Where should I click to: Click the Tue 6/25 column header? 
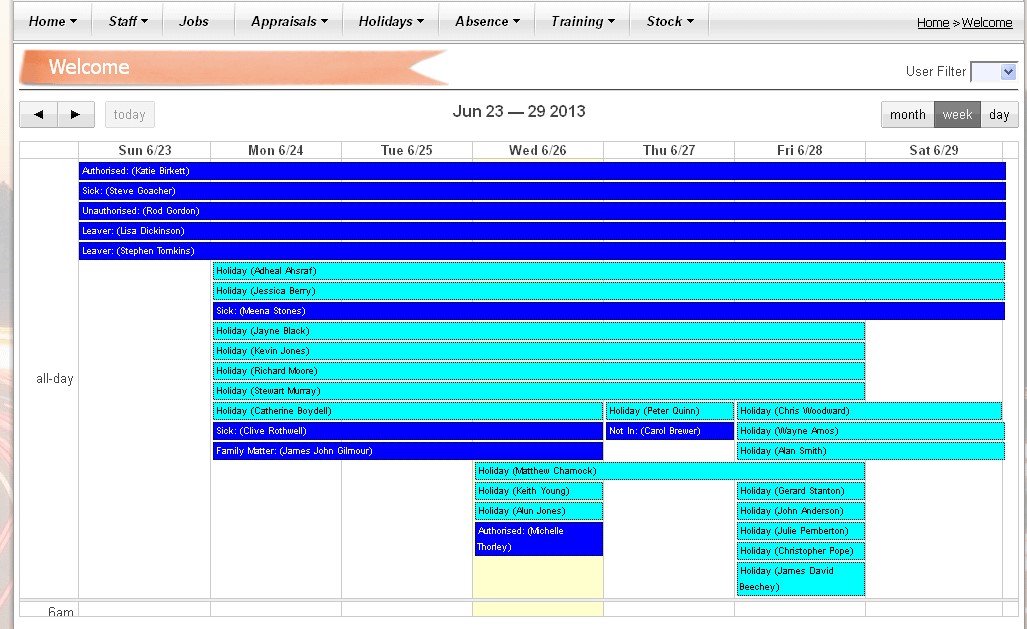coord(407,150)
